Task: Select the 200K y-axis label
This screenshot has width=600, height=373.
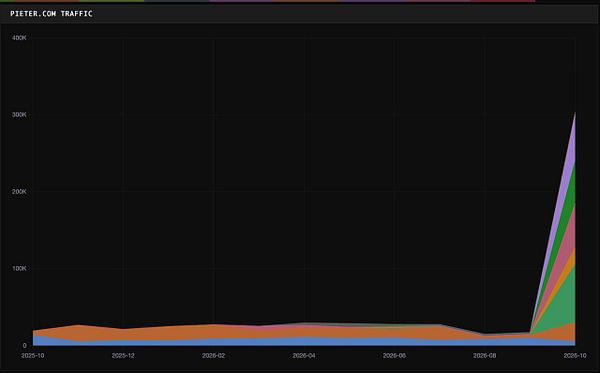Action: tap(19, 192)
